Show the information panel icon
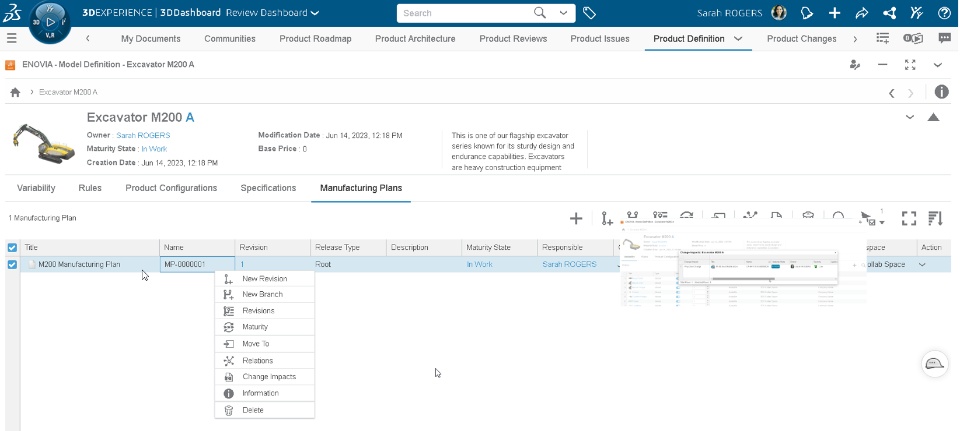960x431 pixels. (x=941, y=92)
